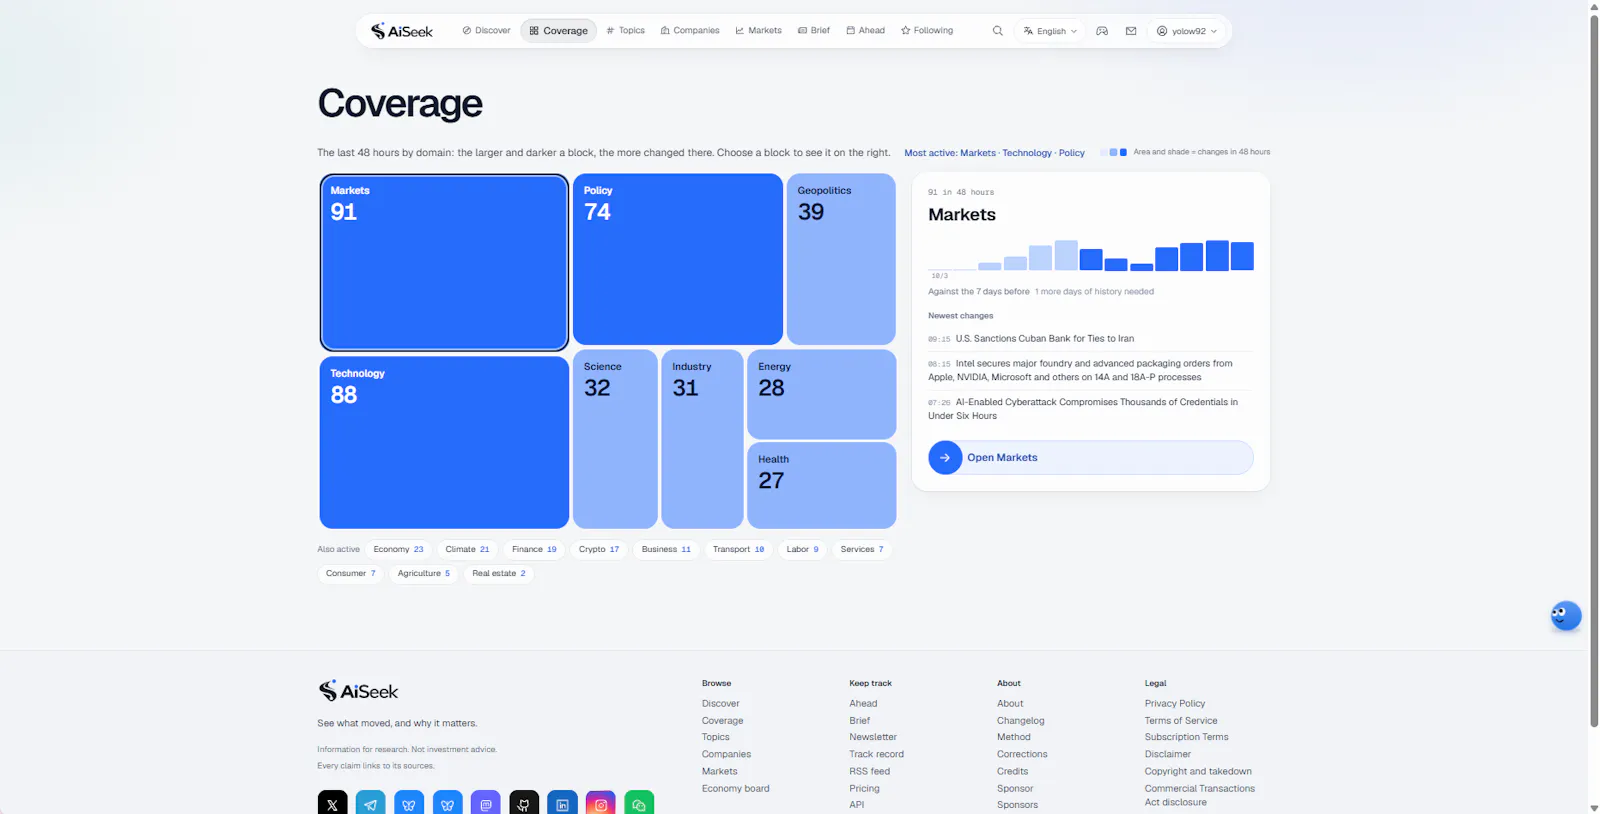Click the floating blue smiley assistant bubble
1600x814 pixels.
1565,615
